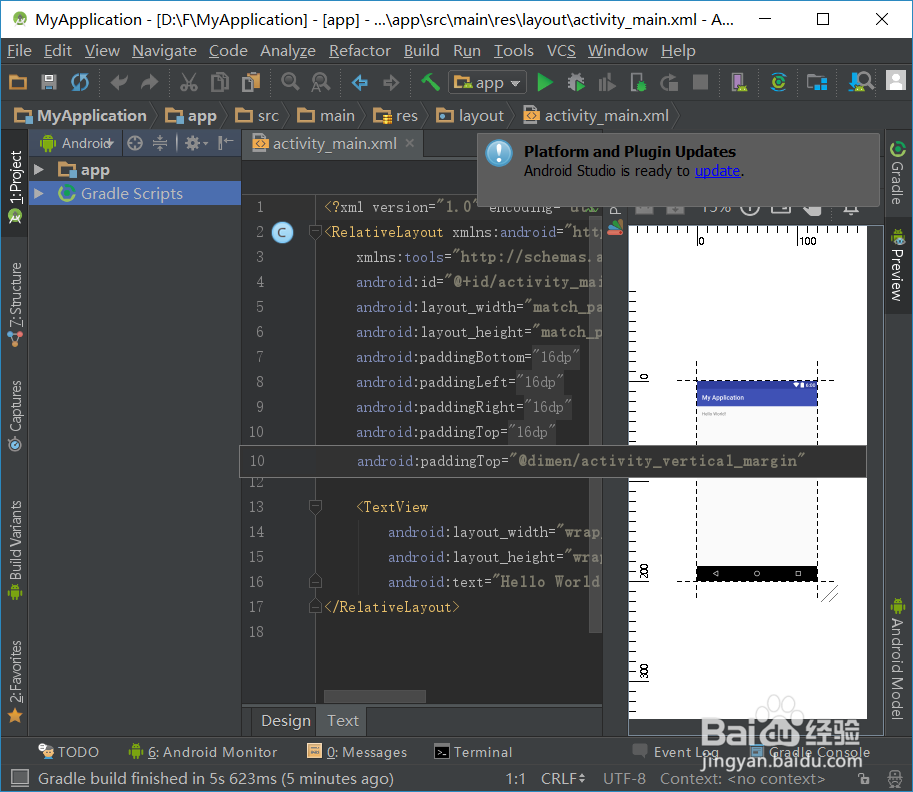Open the VCS menu
This screenshot has width=913, height=792.
coord(561,51)
